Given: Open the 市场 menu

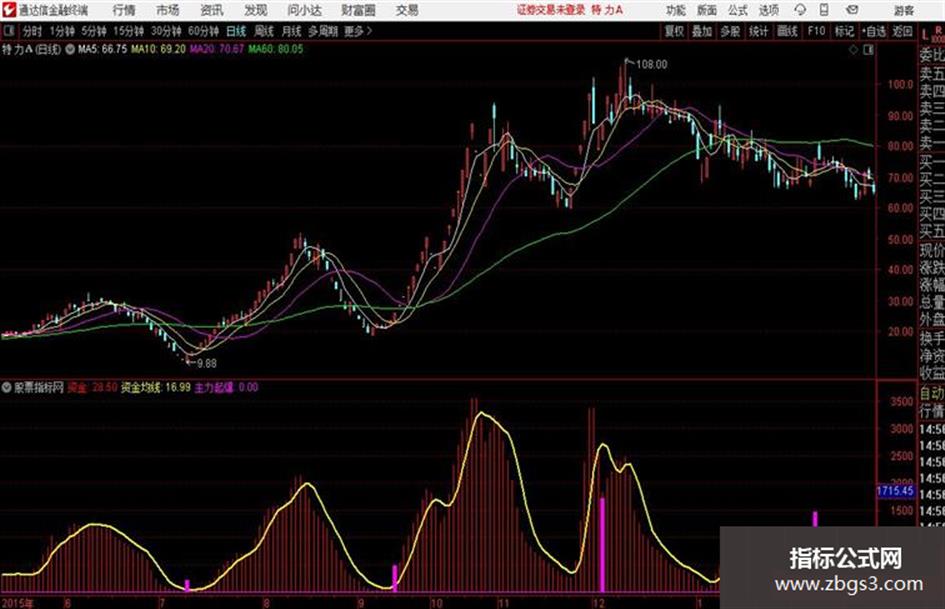Looking at the screenshot, I should (168, 10).
